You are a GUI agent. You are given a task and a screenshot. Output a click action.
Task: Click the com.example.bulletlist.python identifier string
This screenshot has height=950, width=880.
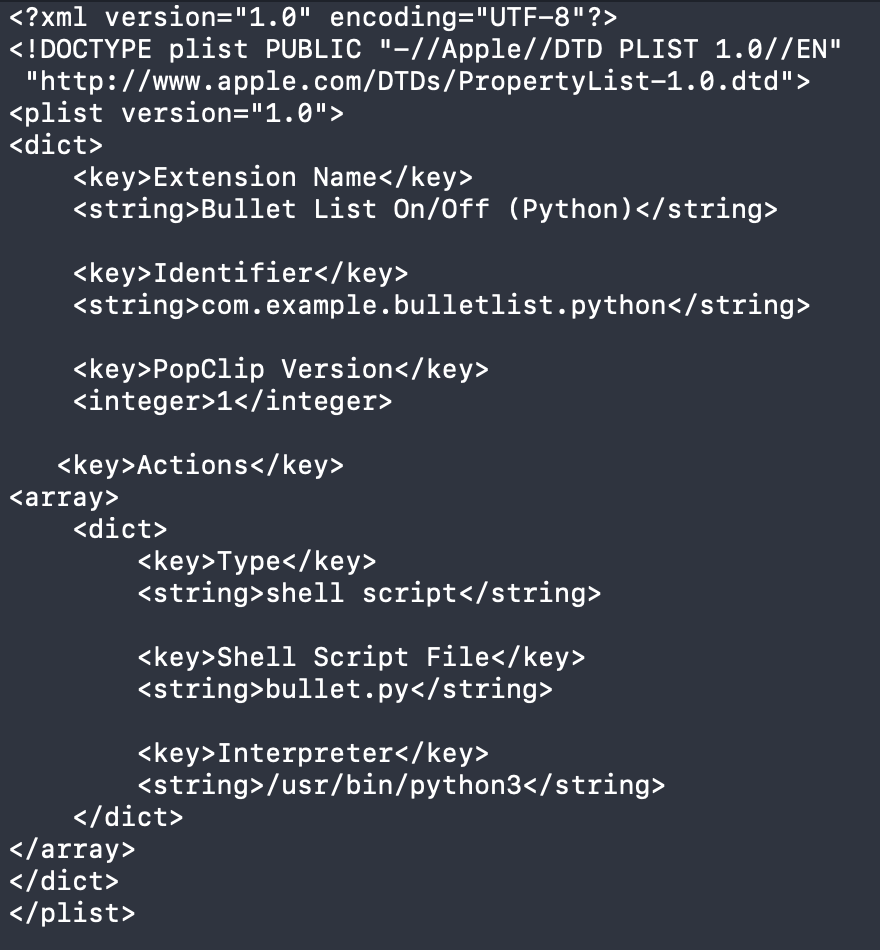tap(433, 305)
